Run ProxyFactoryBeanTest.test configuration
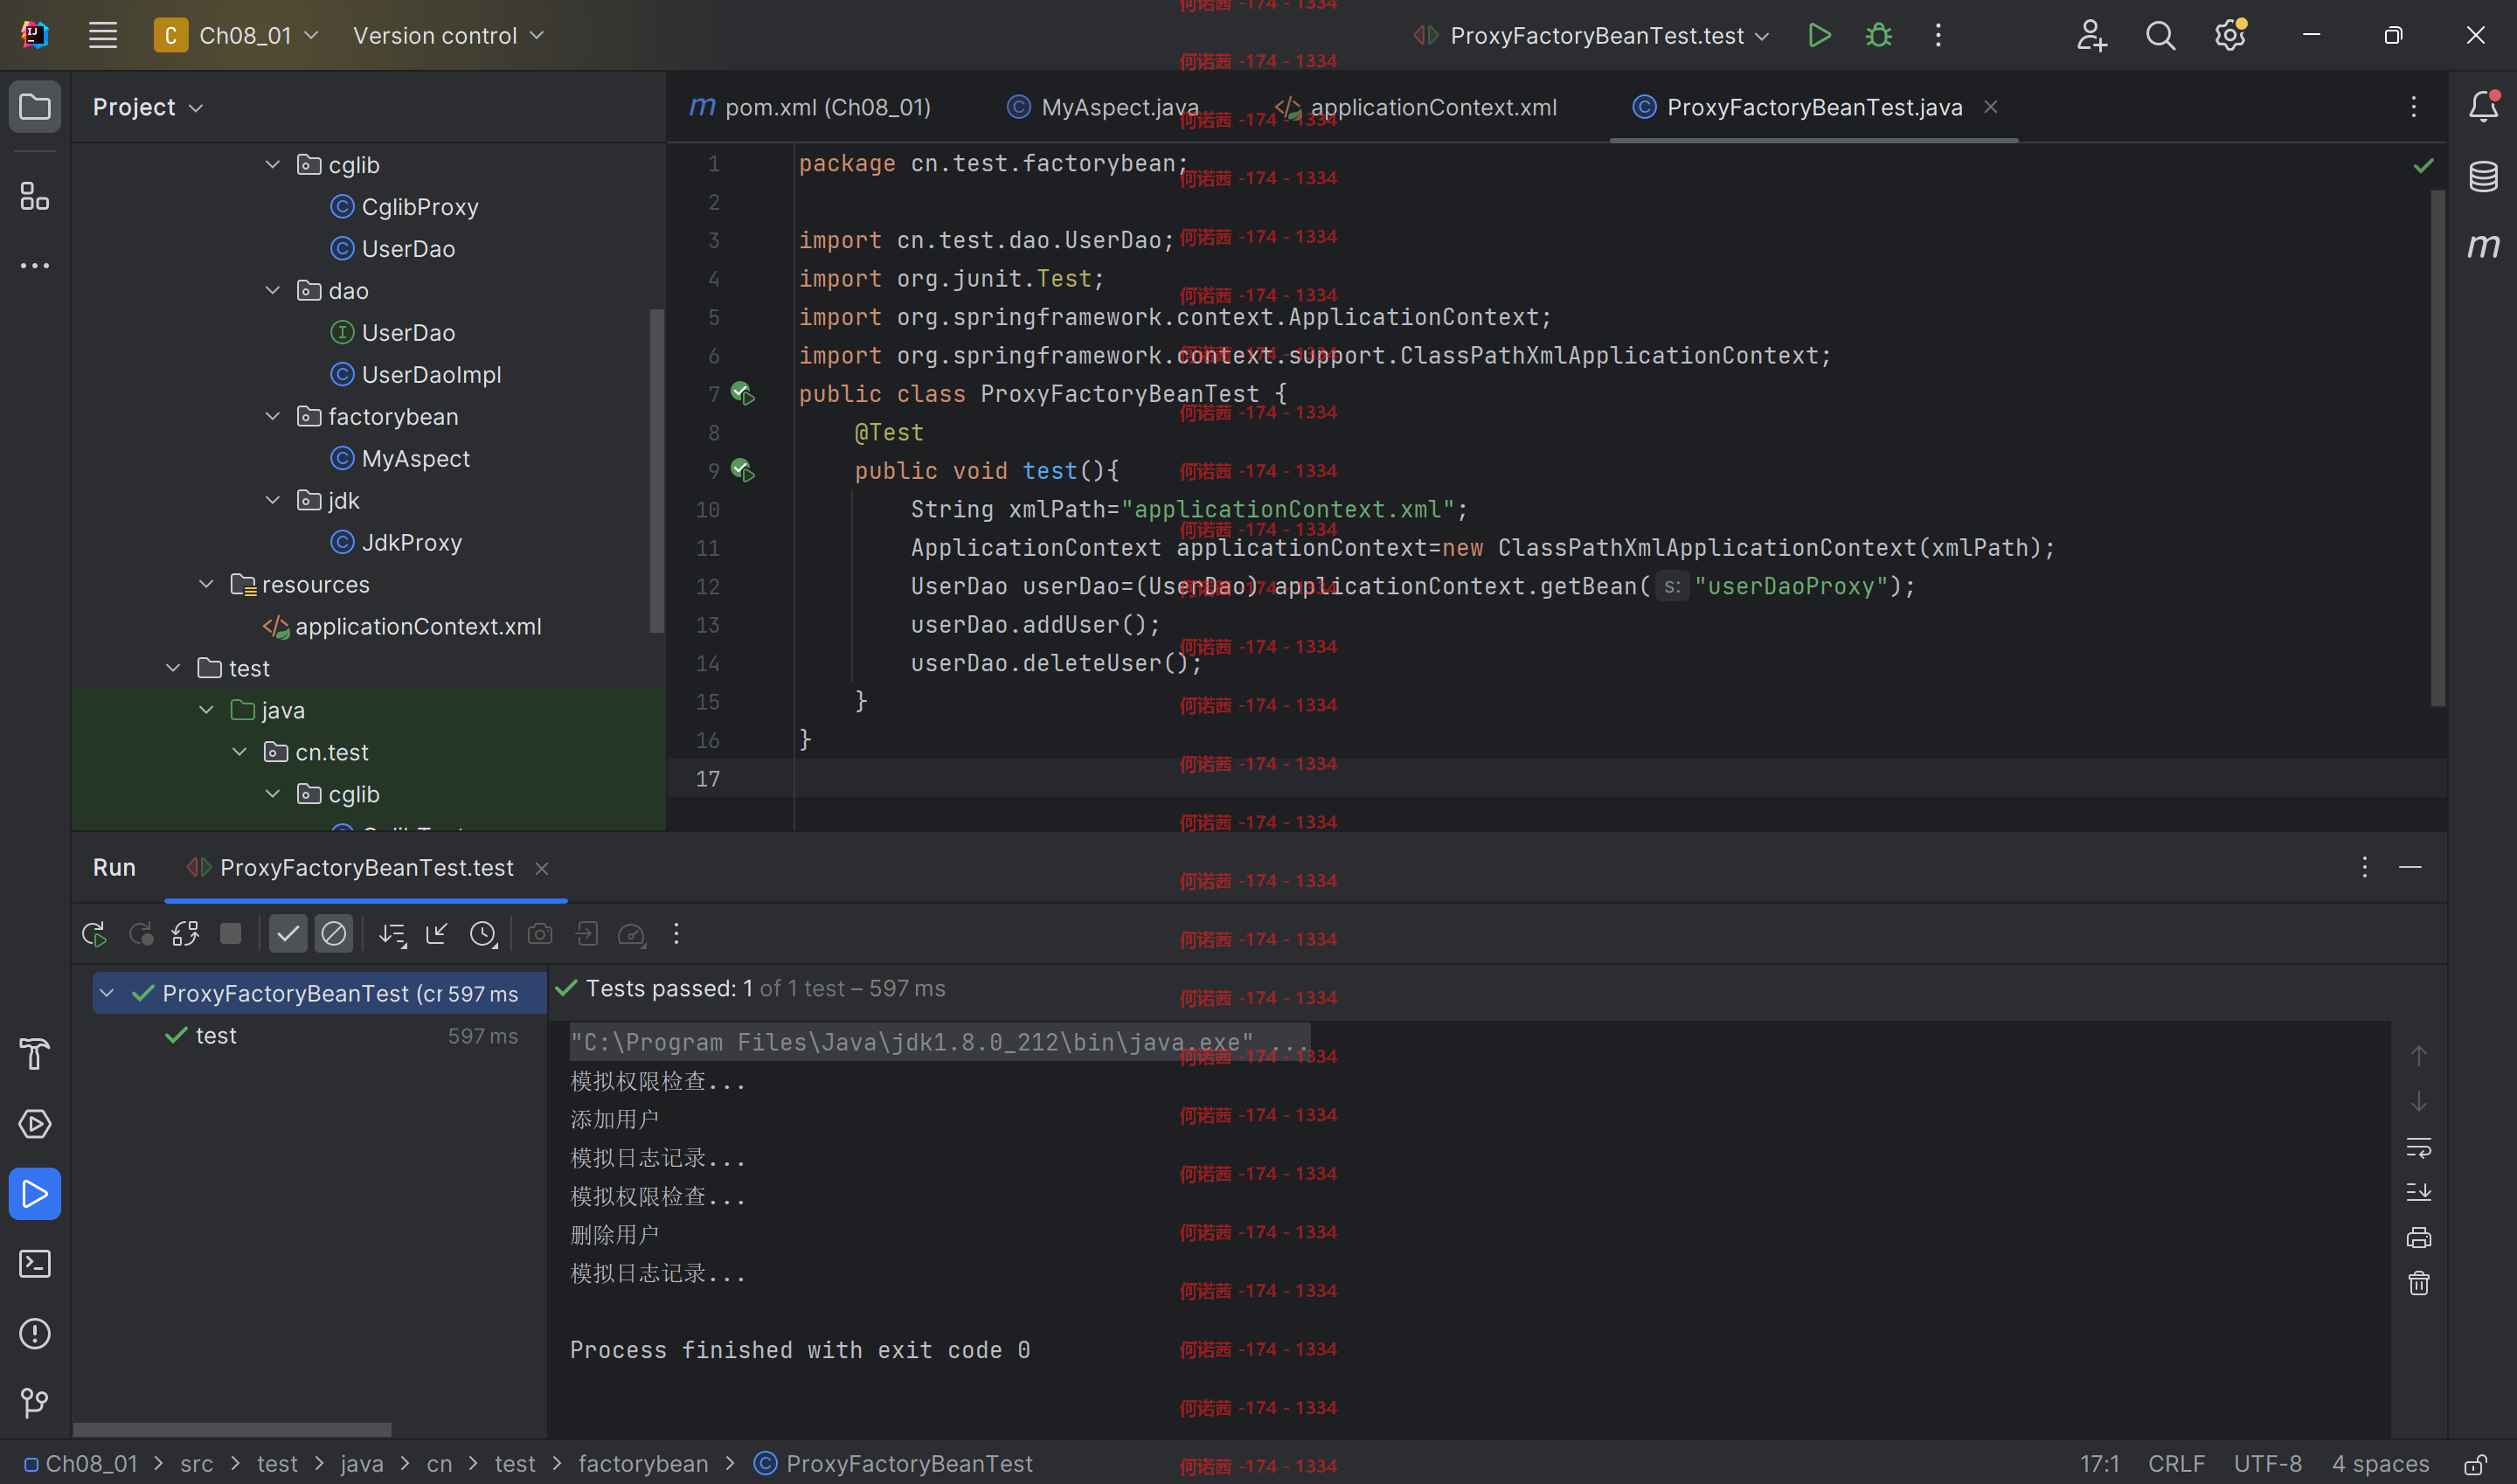 point(1819,35)
